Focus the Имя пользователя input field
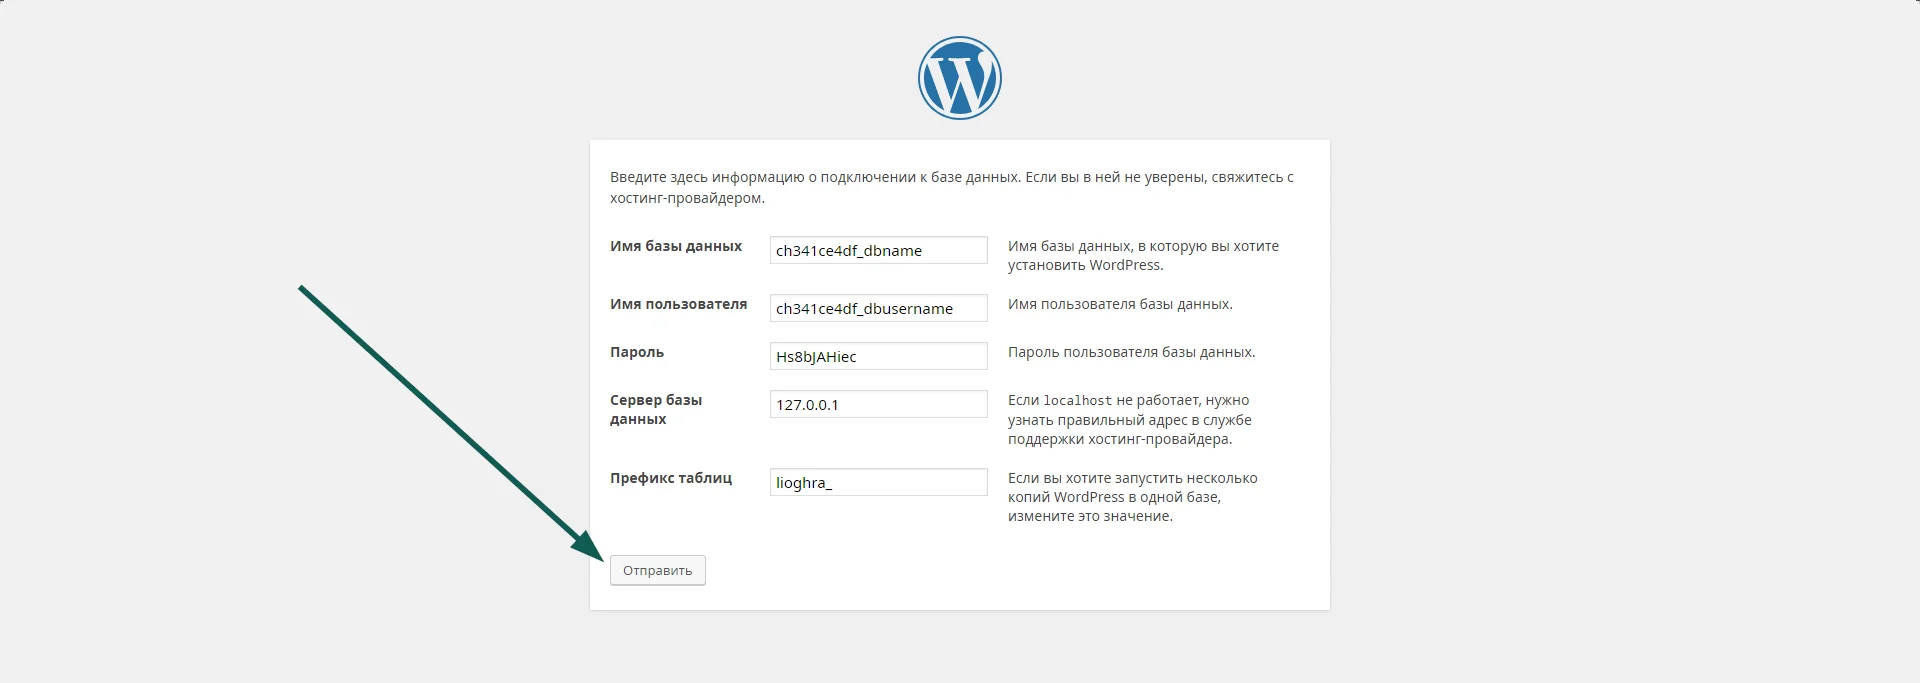Viewport: 1920px width, 683px height. [879, 308]
